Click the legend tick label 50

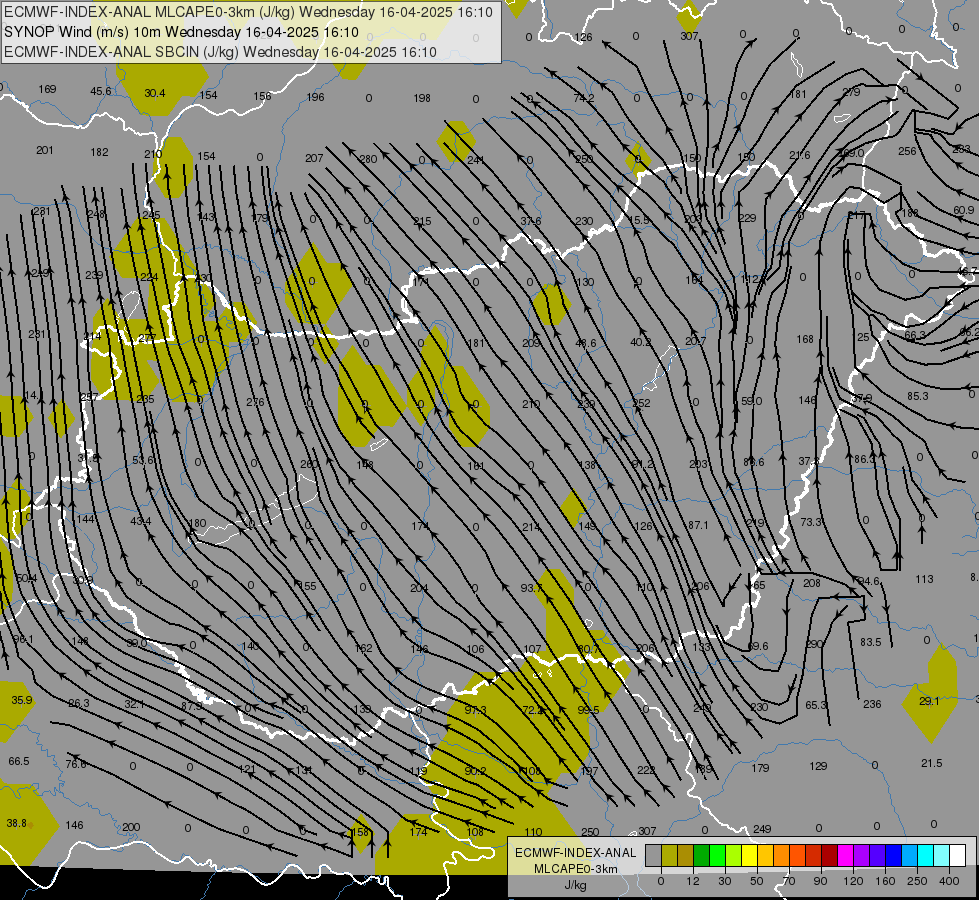(757, 881)
